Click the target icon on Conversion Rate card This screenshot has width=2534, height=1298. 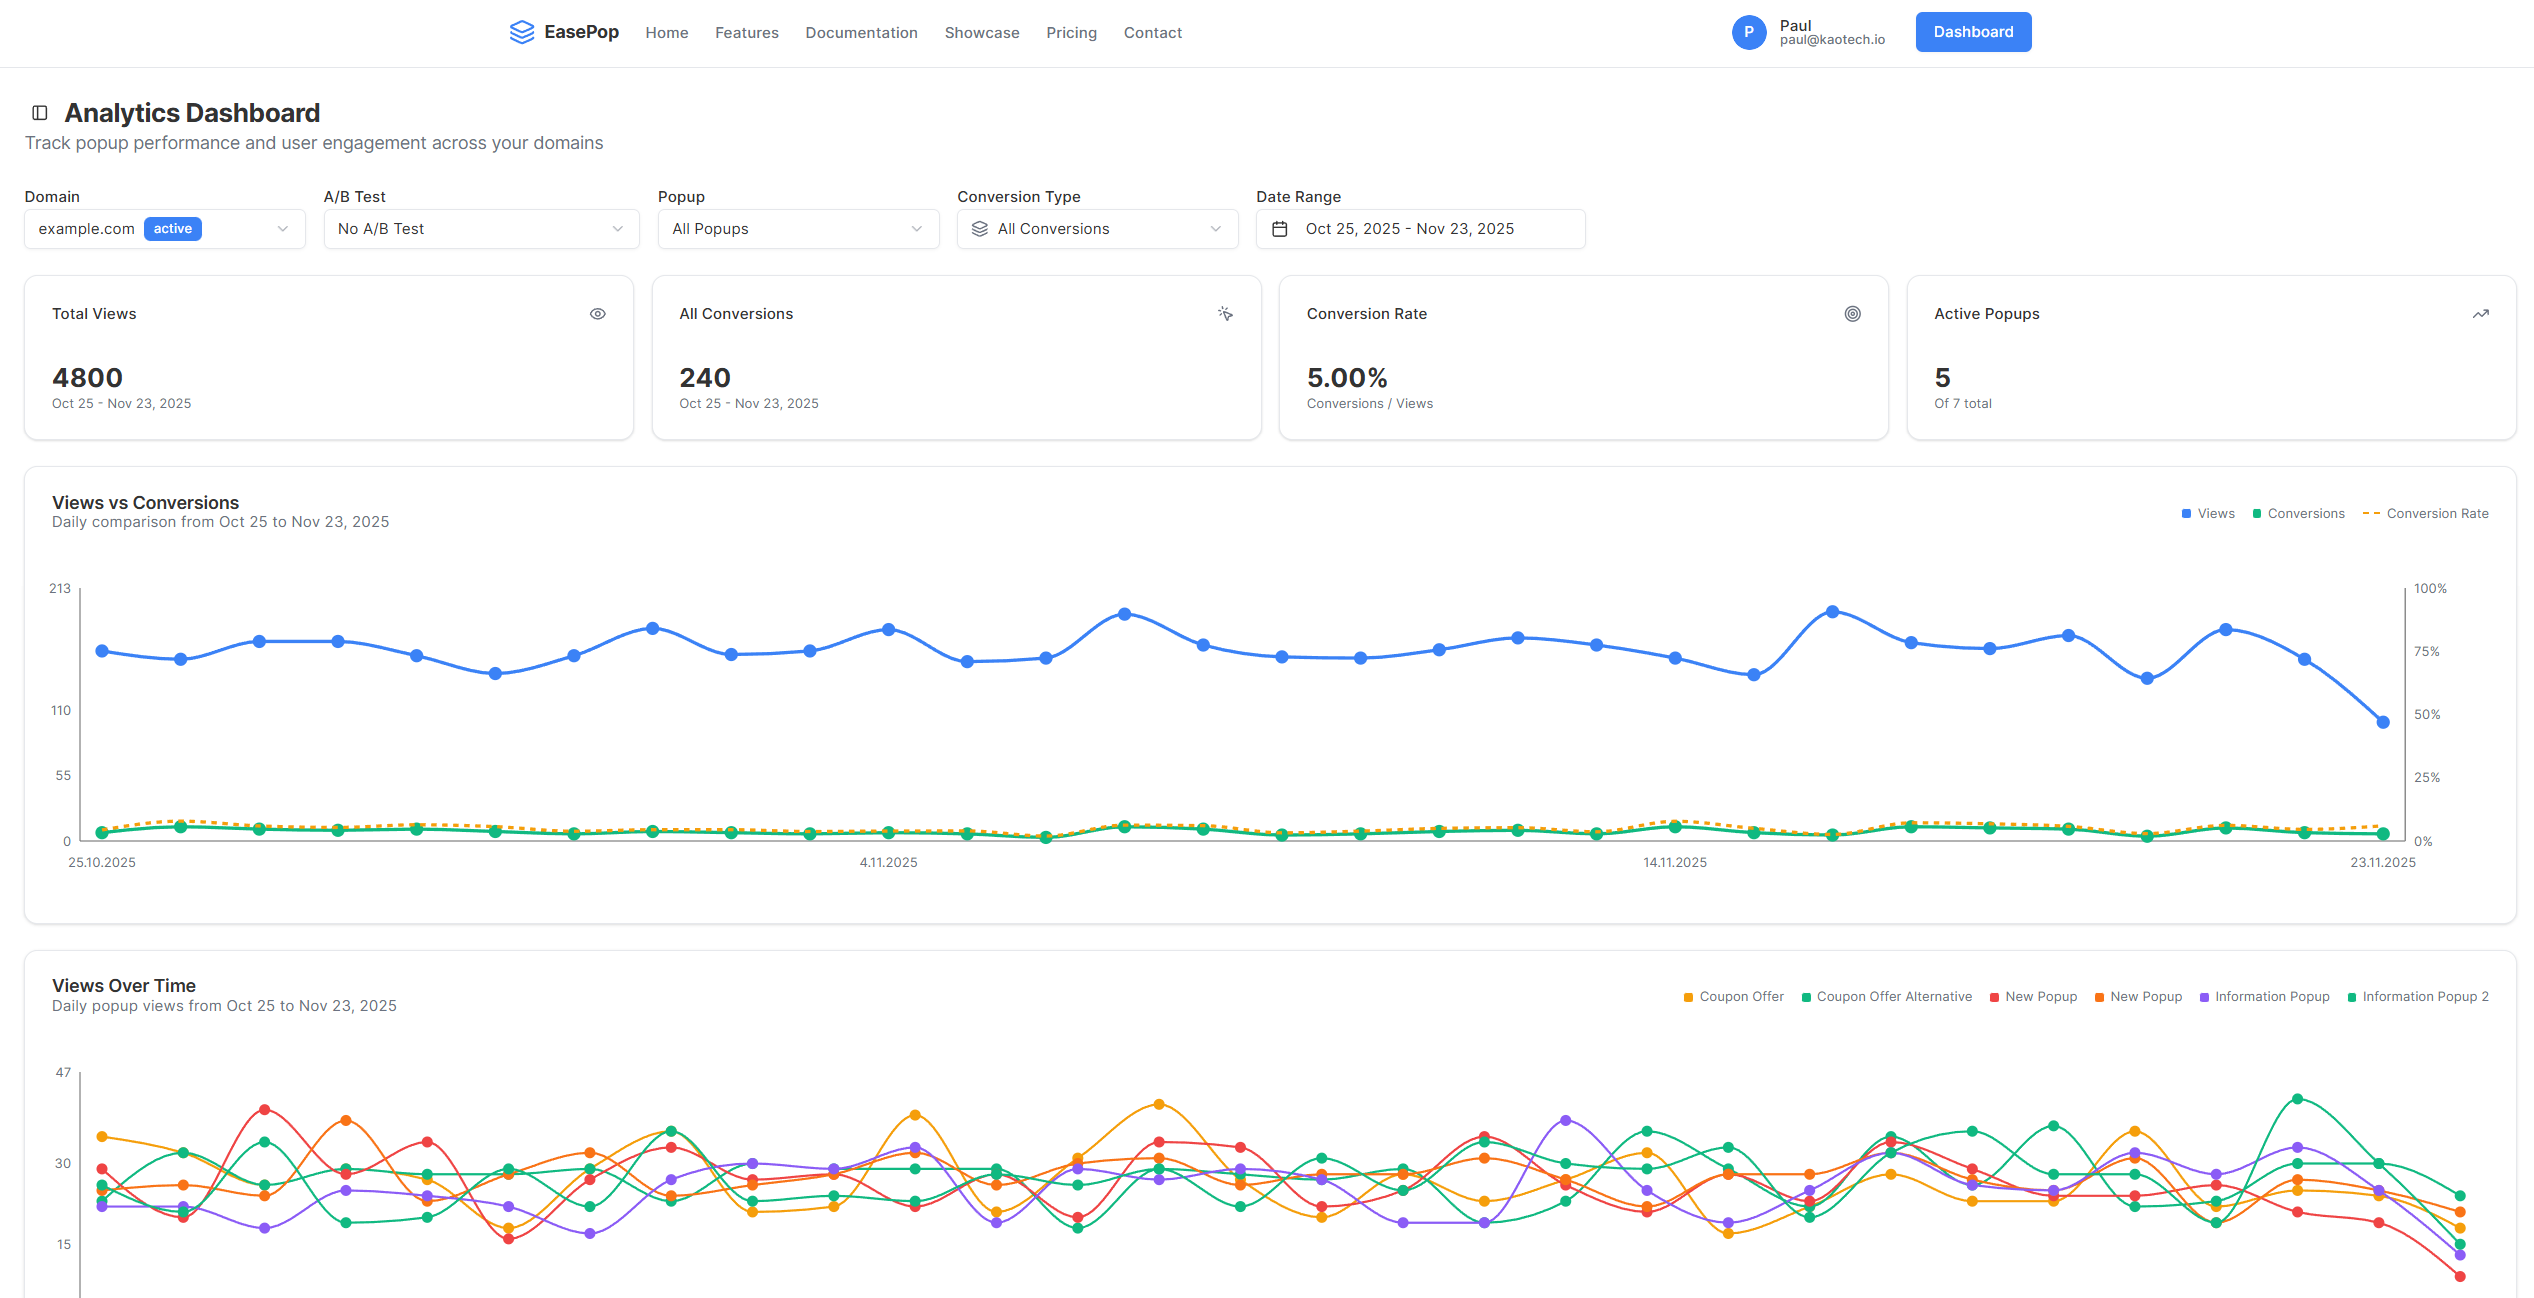(x=1852, y=313)
